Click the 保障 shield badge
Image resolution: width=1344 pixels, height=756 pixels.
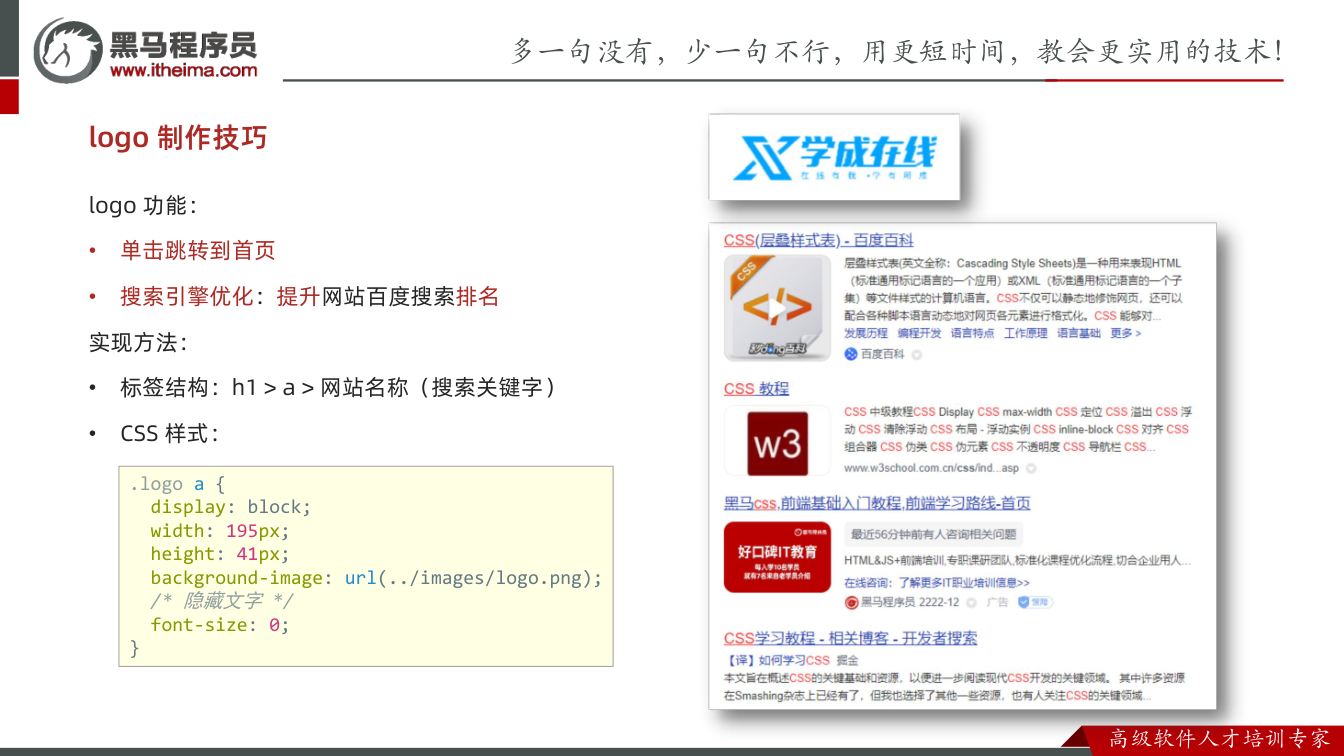(1035, 602)
